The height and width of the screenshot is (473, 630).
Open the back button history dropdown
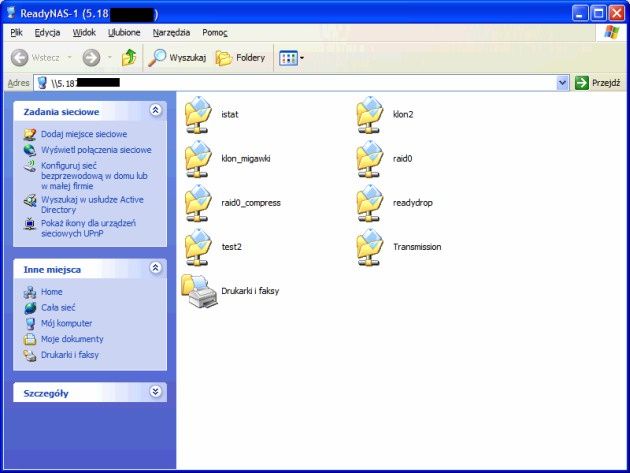point(70,58)
